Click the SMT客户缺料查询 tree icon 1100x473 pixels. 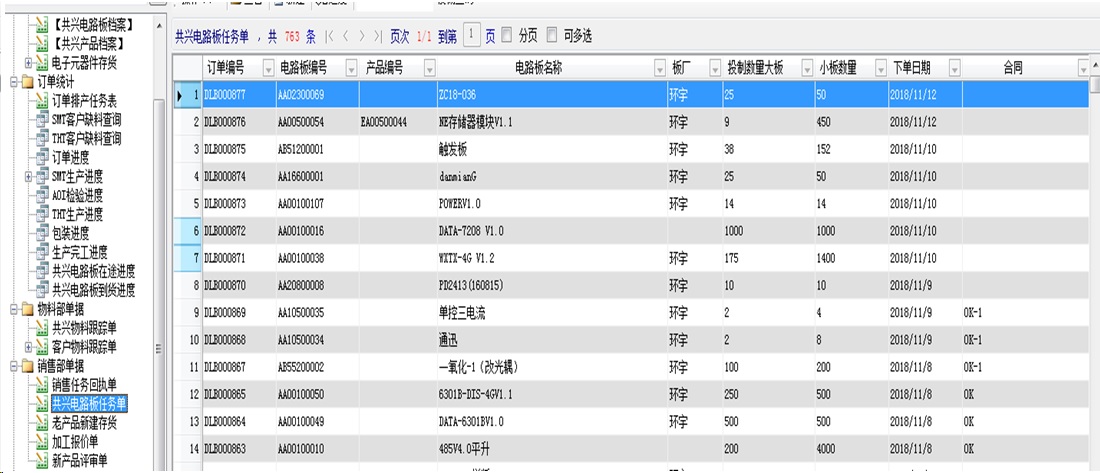pos(42,119)
